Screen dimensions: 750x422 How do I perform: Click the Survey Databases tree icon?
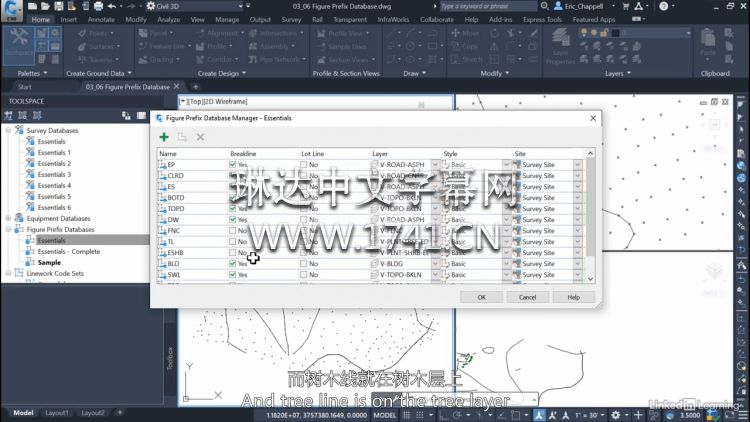click(19, 130)
